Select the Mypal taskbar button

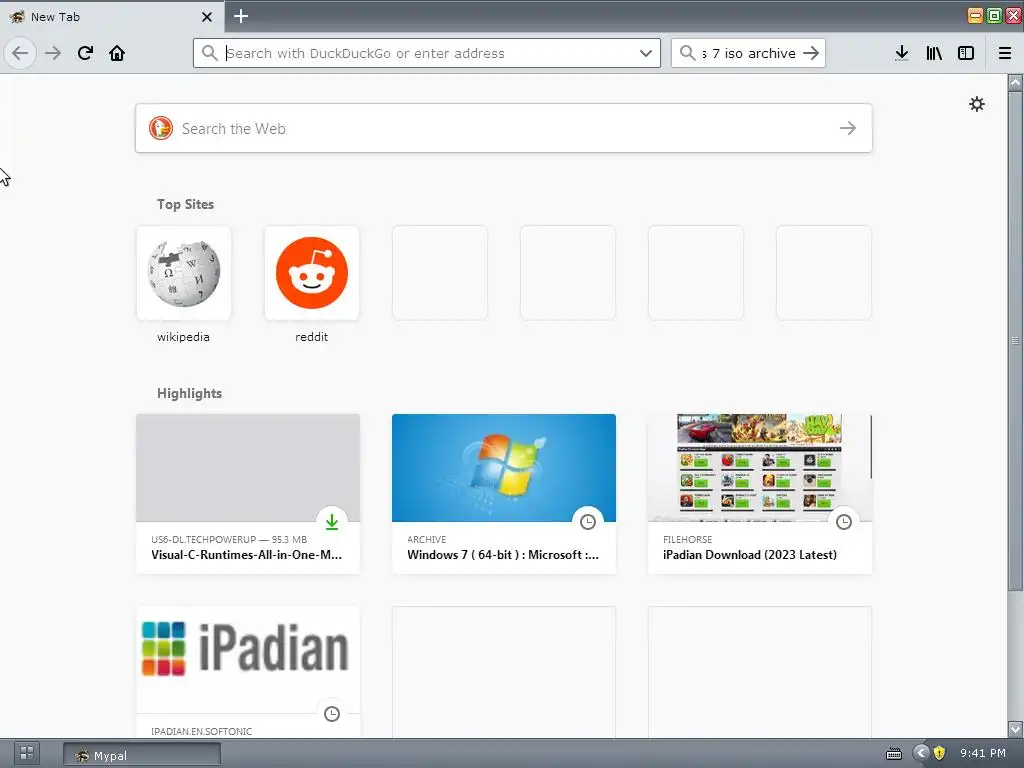[x=142, y=756]
